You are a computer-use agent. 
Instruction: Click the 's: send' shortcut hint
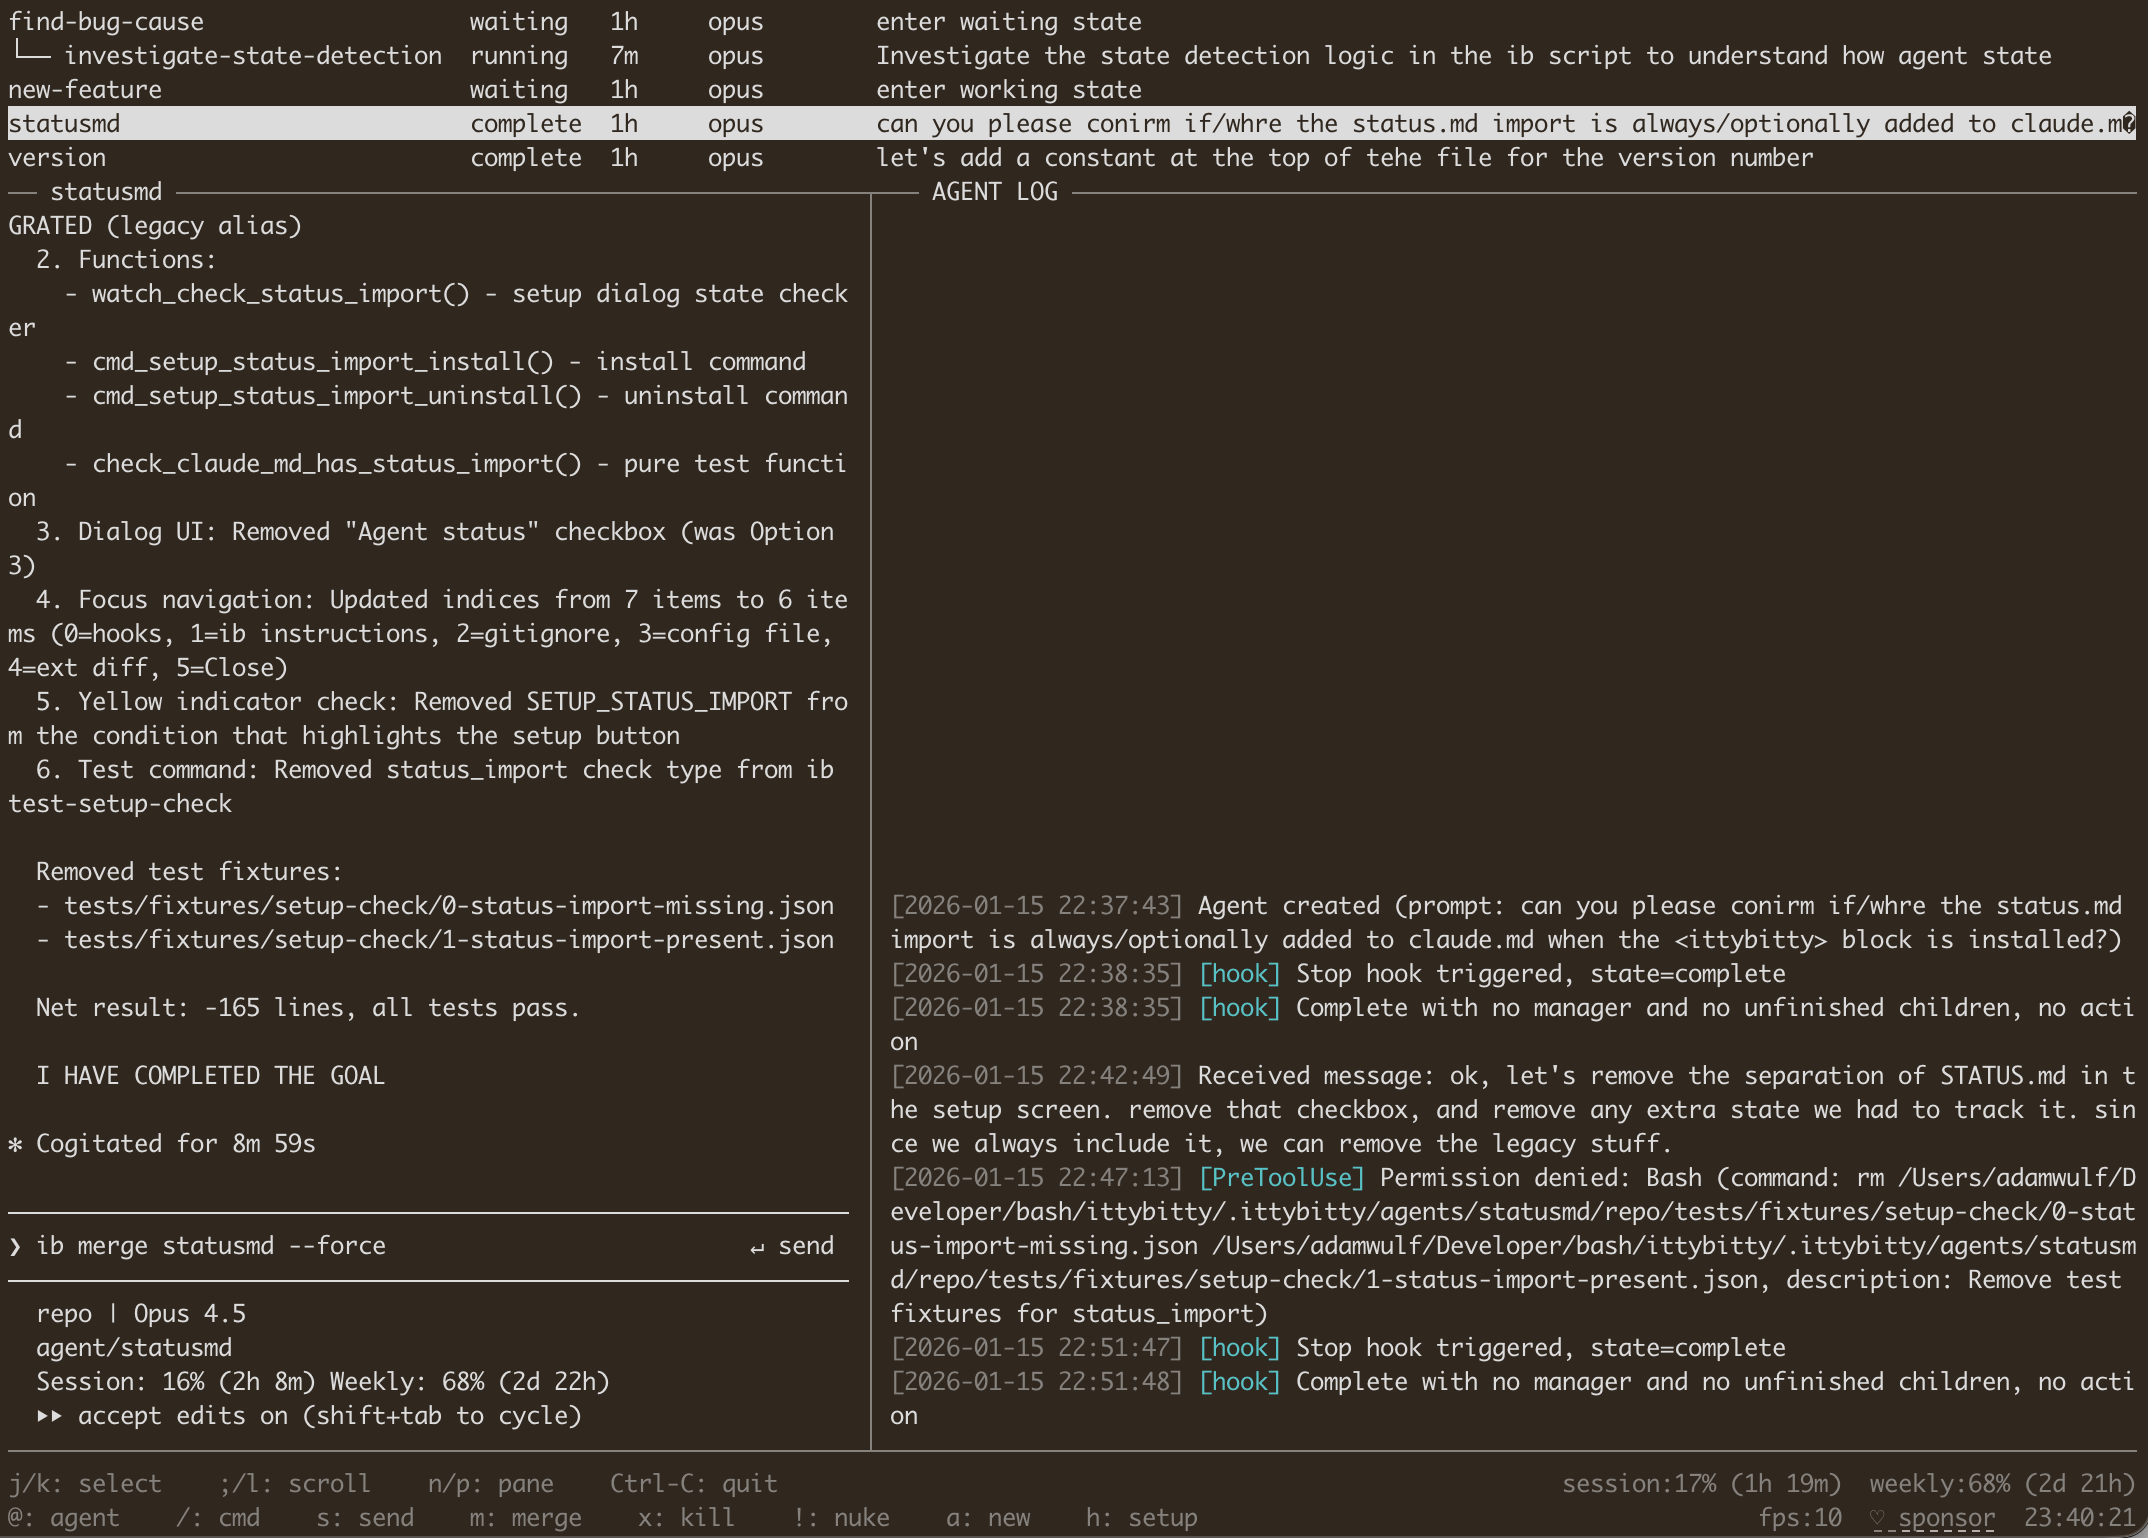[365, 1517]
